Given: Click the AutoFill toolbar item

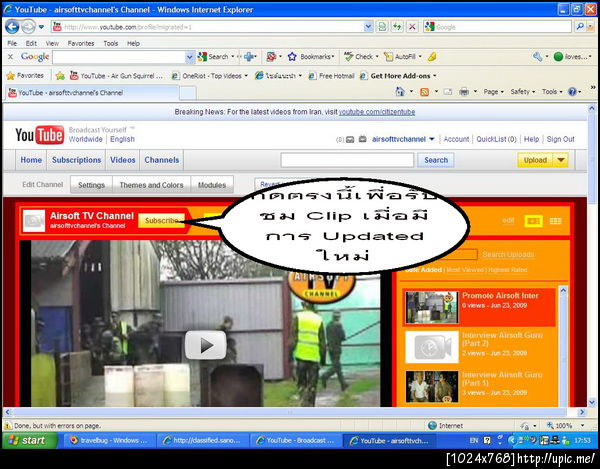Looking at the screenshot, I should coord(402,57).
